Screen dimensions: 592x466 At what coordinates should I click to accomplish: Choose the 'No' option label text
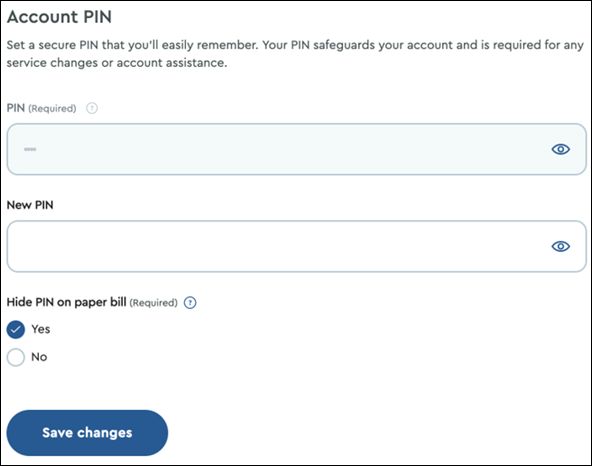[39, 357]
